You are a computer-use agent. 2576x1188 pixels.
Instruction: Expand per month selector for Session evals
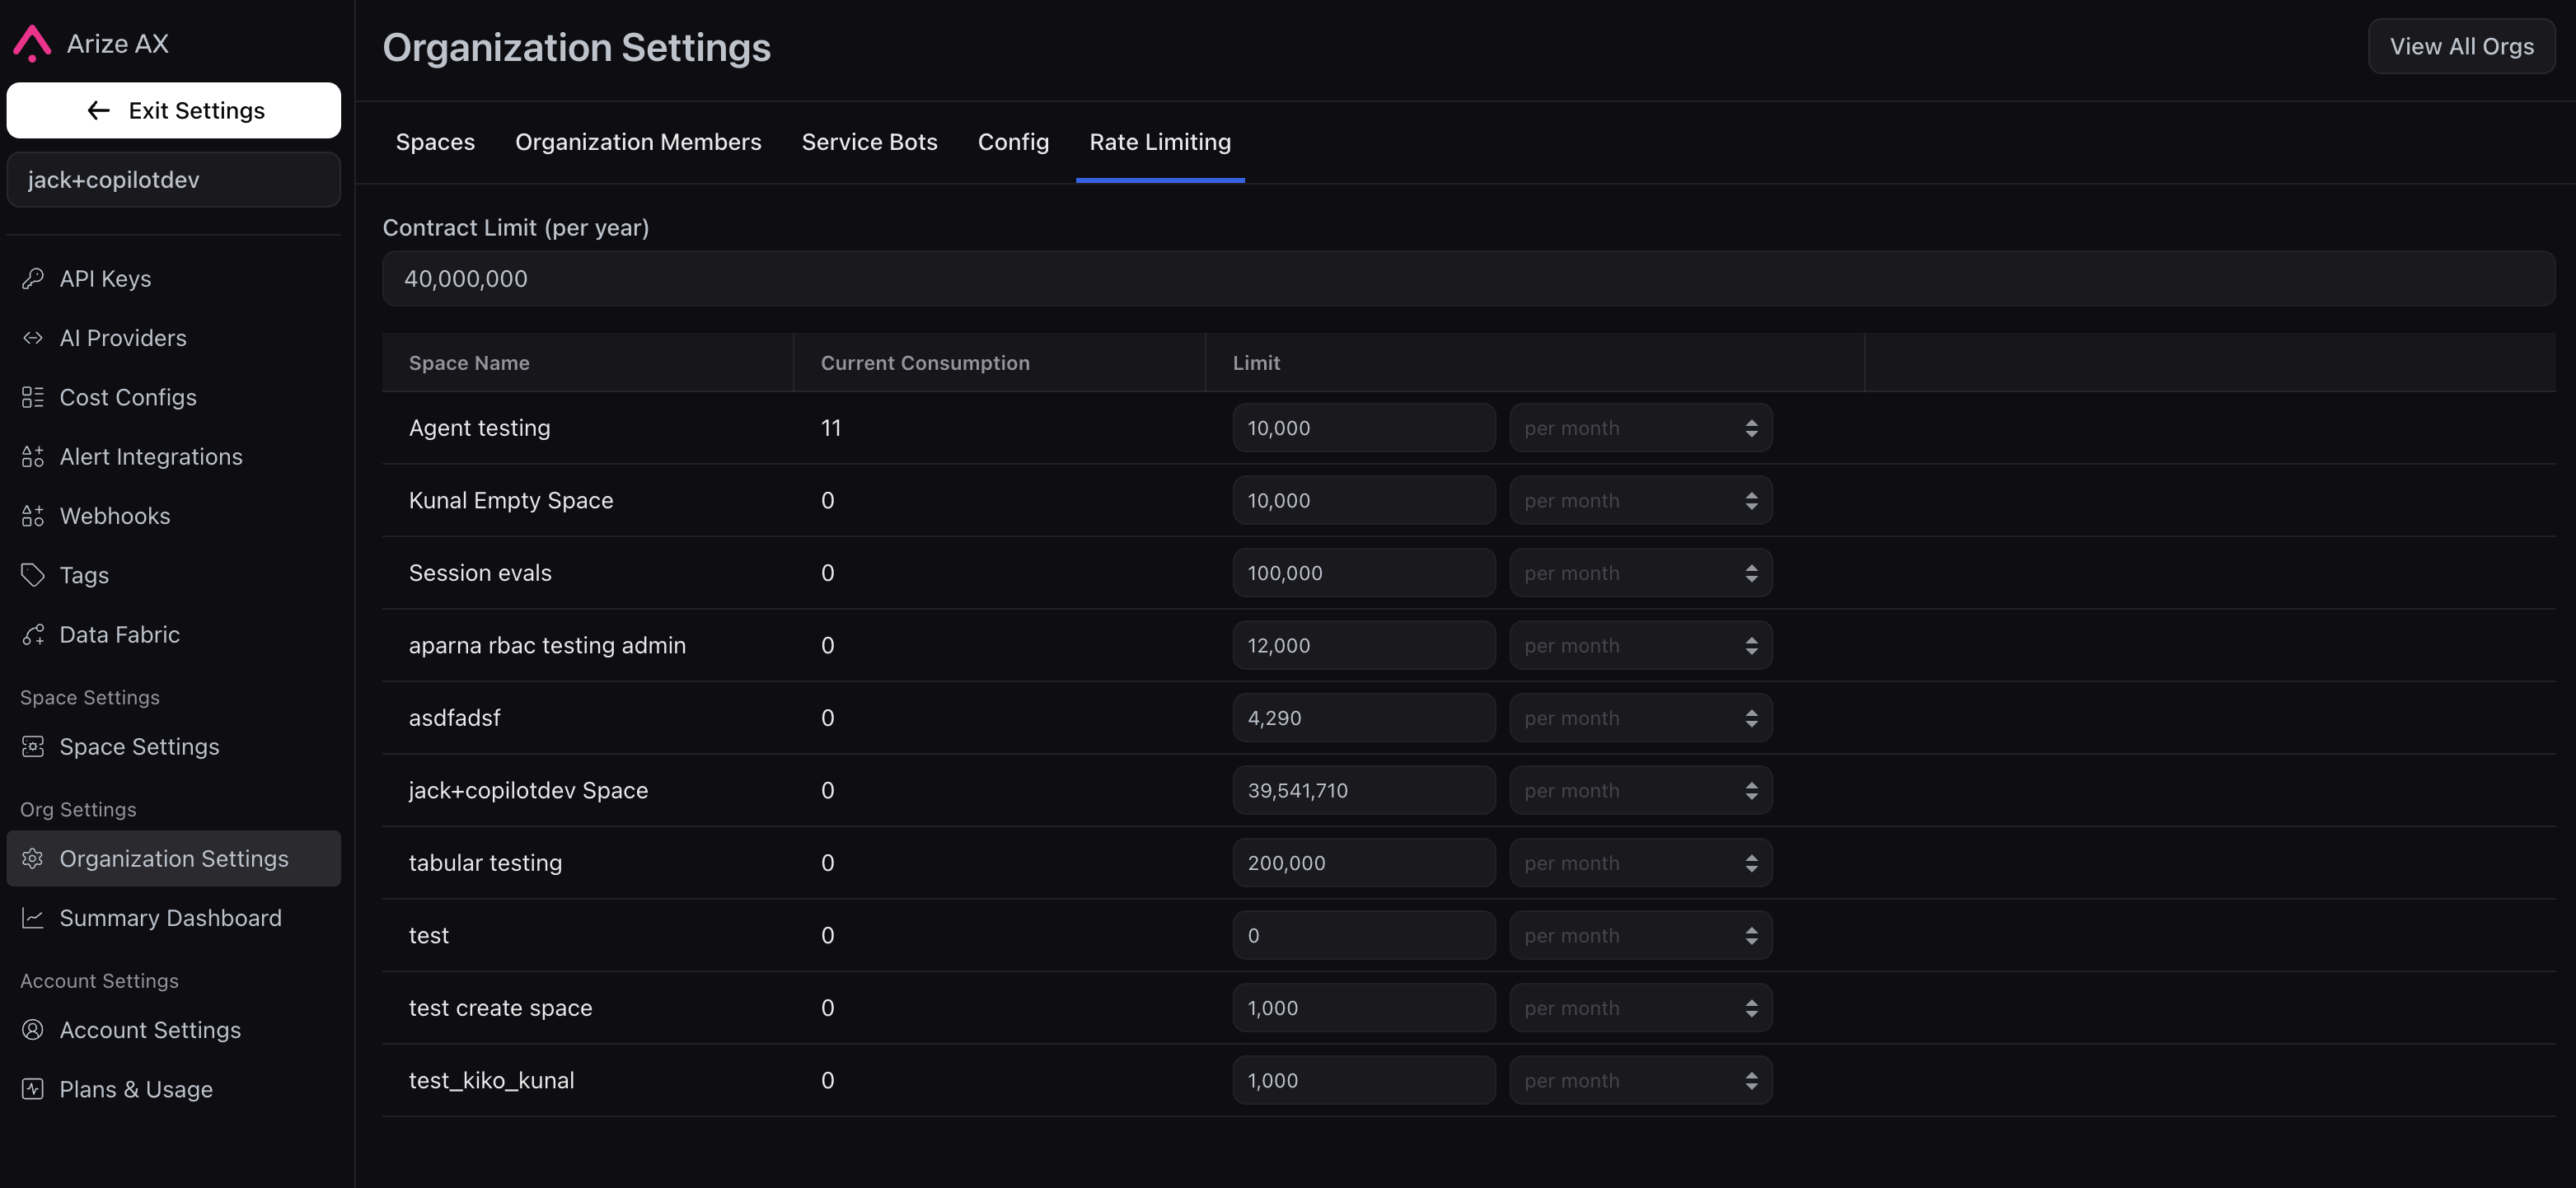pos(1640,573)
